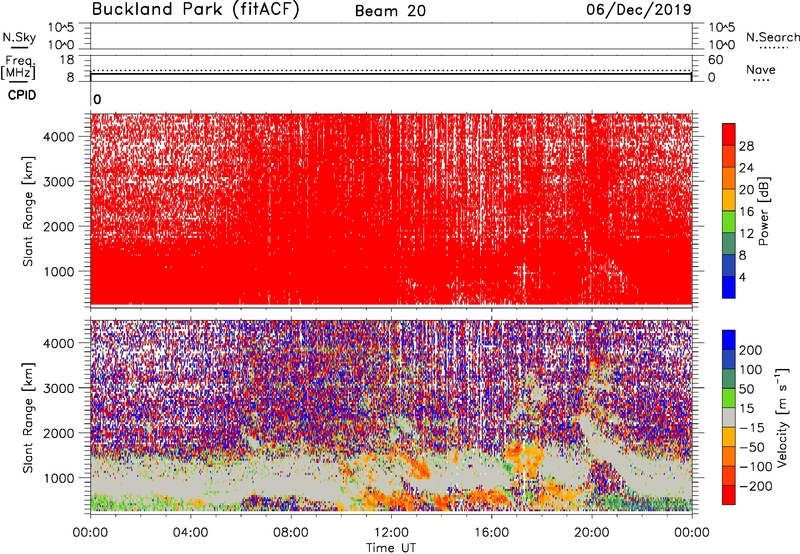
Task: Click the 2000 tick on power panel
Action: pos(58,226)
